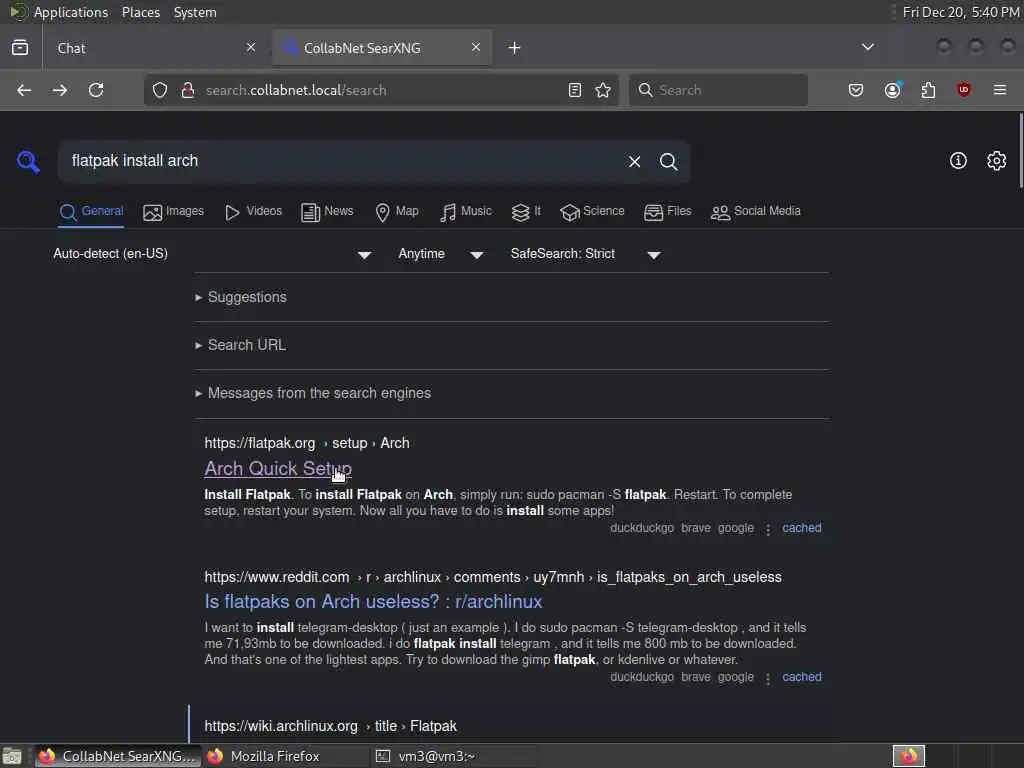1024x768 pixels.
Task: Open a new browser tab
Action: [x=515, y=48]
